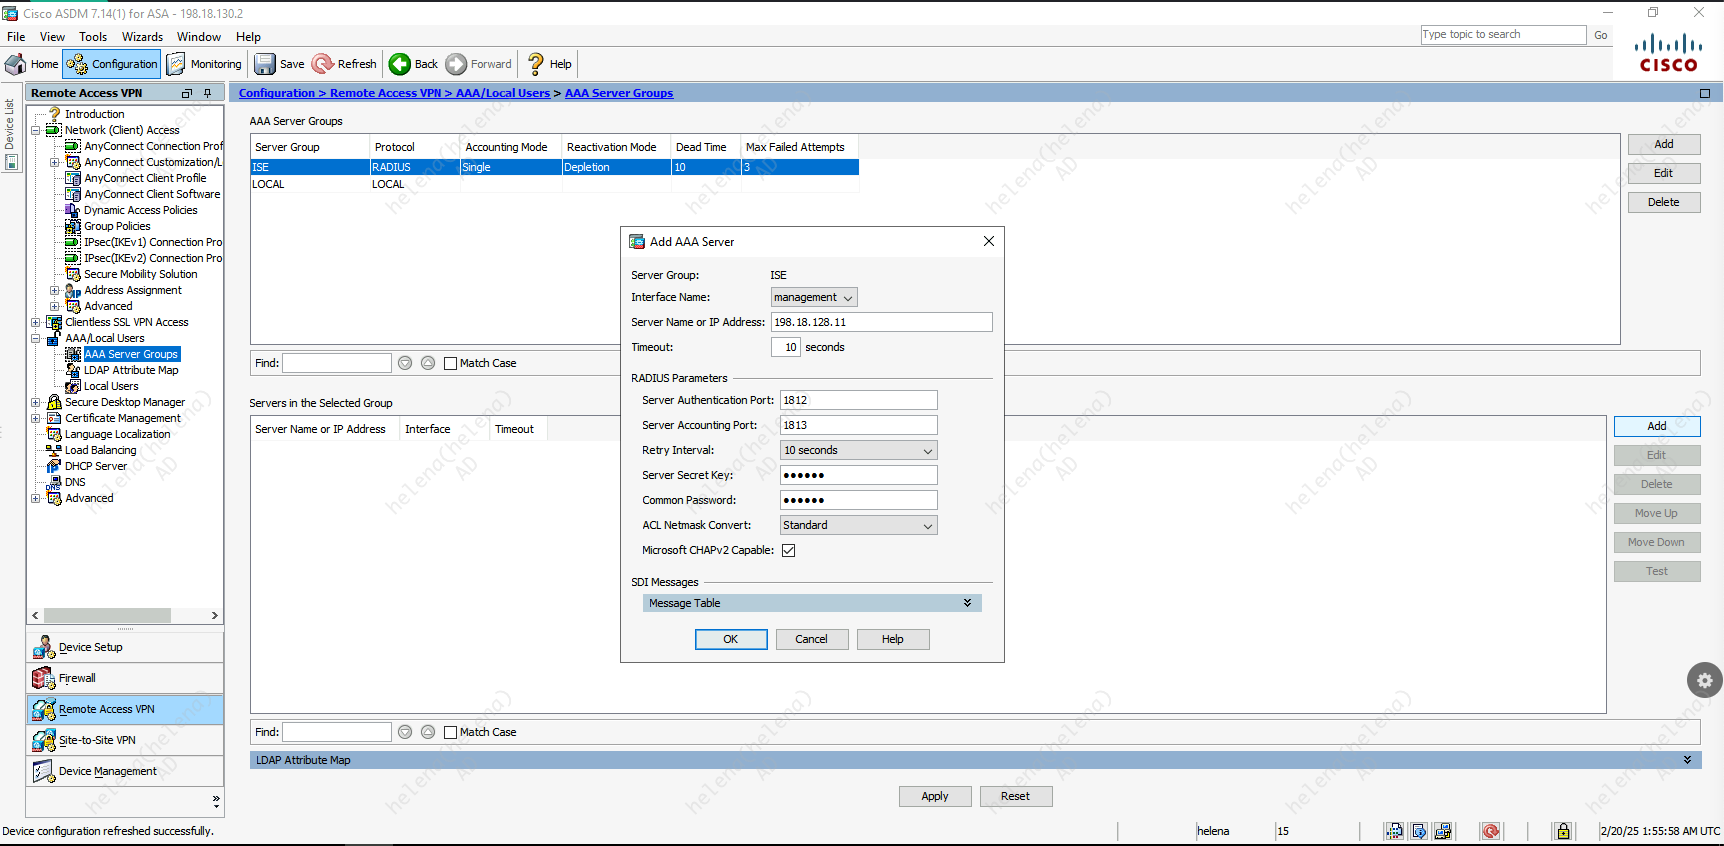
Task: Enable Match Case for AAA Server Groups find
Action: click(x=450, y=363)
